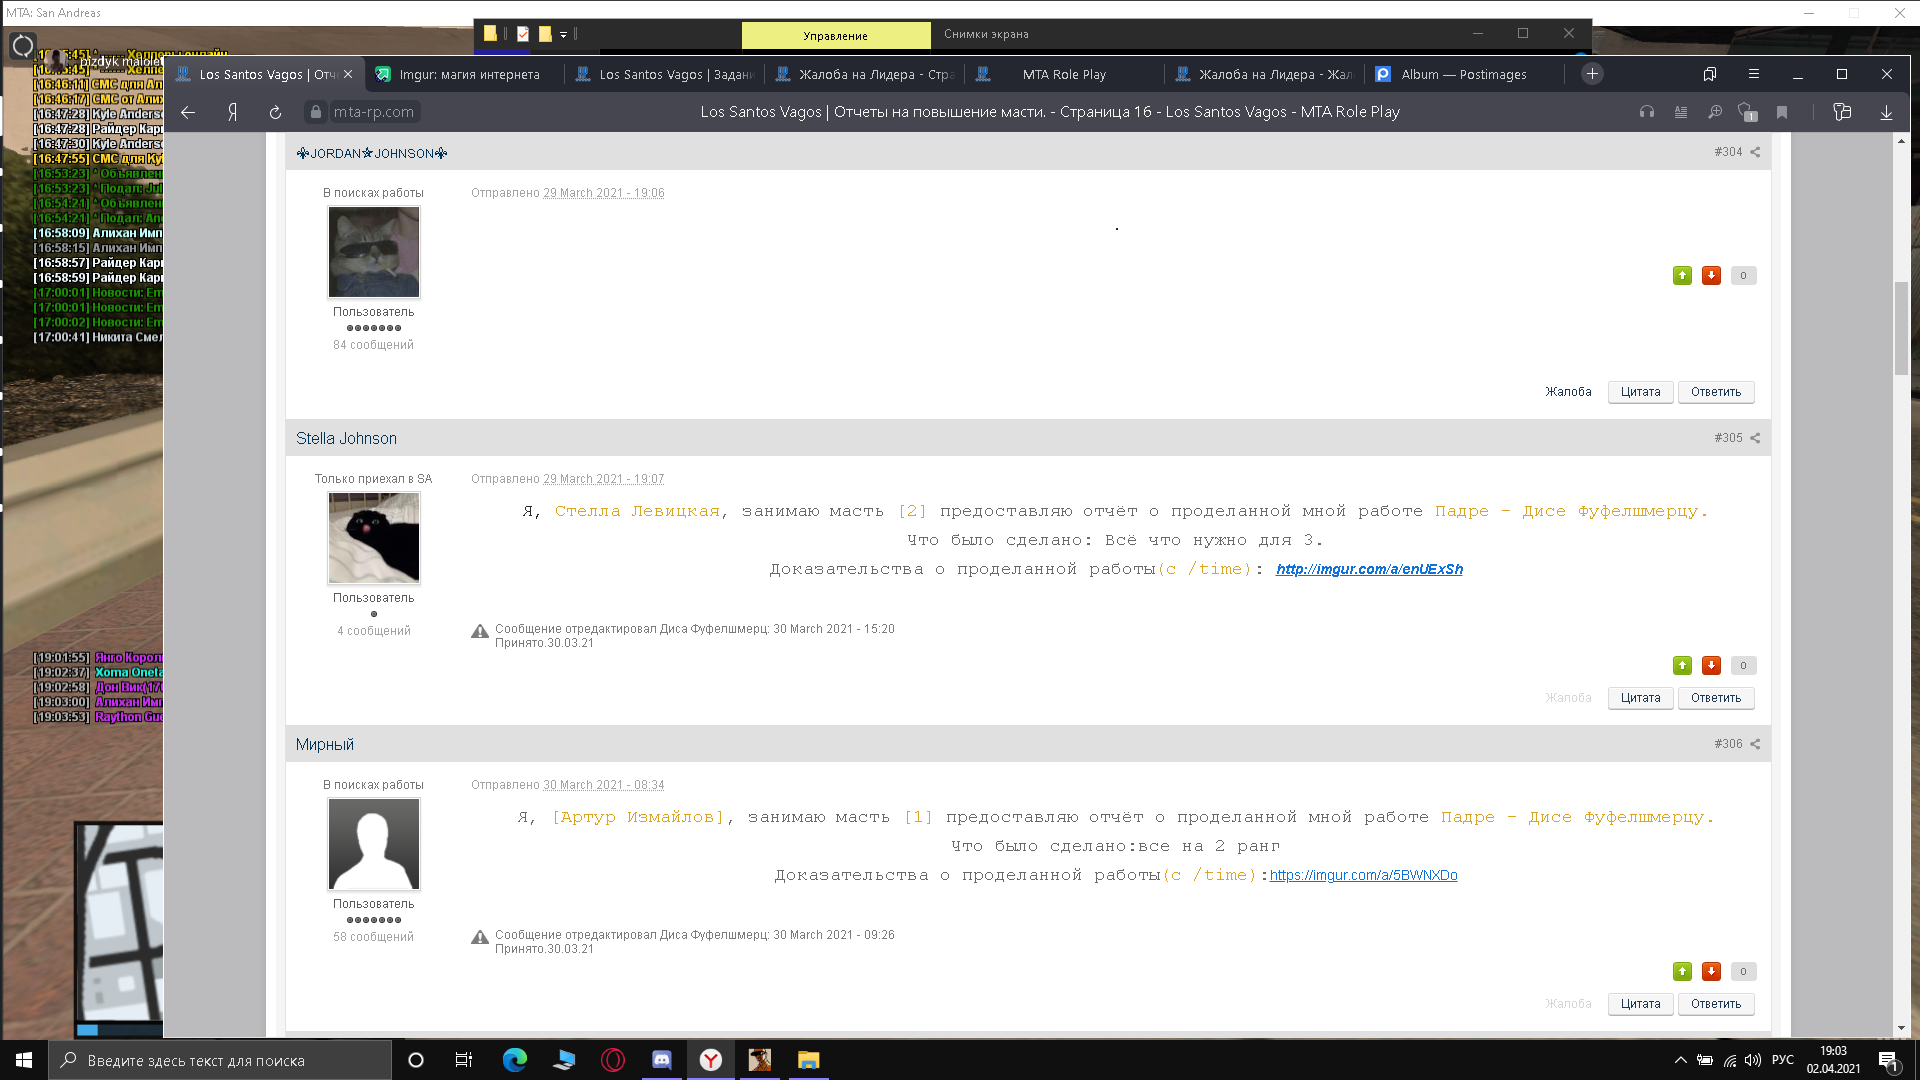Switch to Los Santos Vagos | Задани tab
1920x1080 pixels.
tap(665, 74)
